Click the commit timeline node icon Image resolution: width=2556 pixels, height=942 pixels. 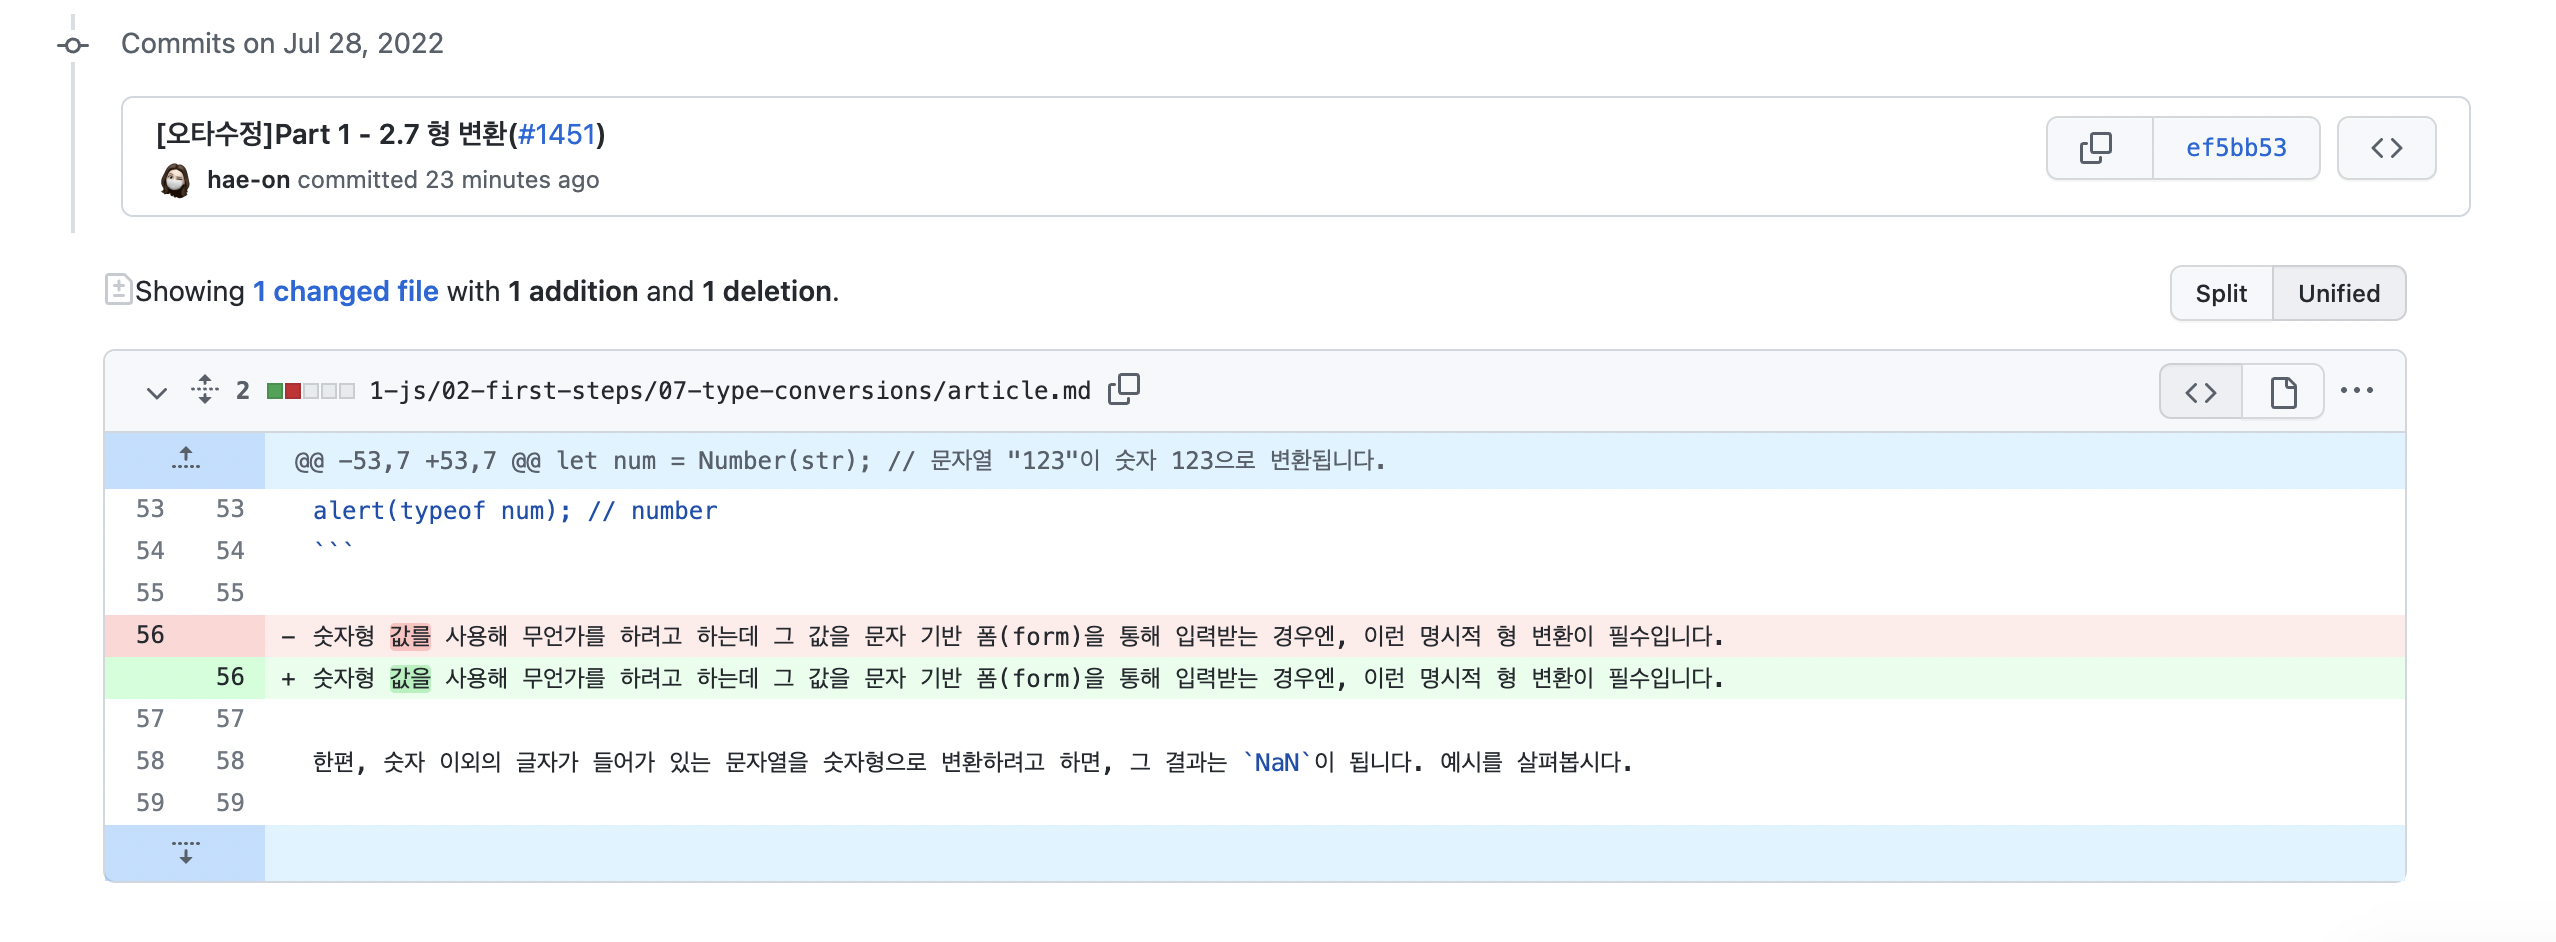[73, 45]
